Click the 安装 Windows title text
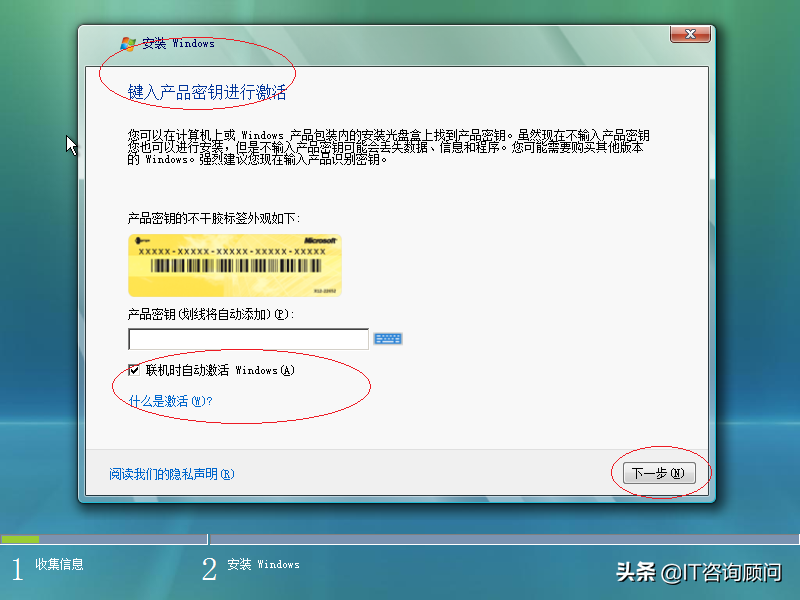Image resolution: width=800 pixels, height=600 pixels. pyautogui.click(x=178, y=43)
